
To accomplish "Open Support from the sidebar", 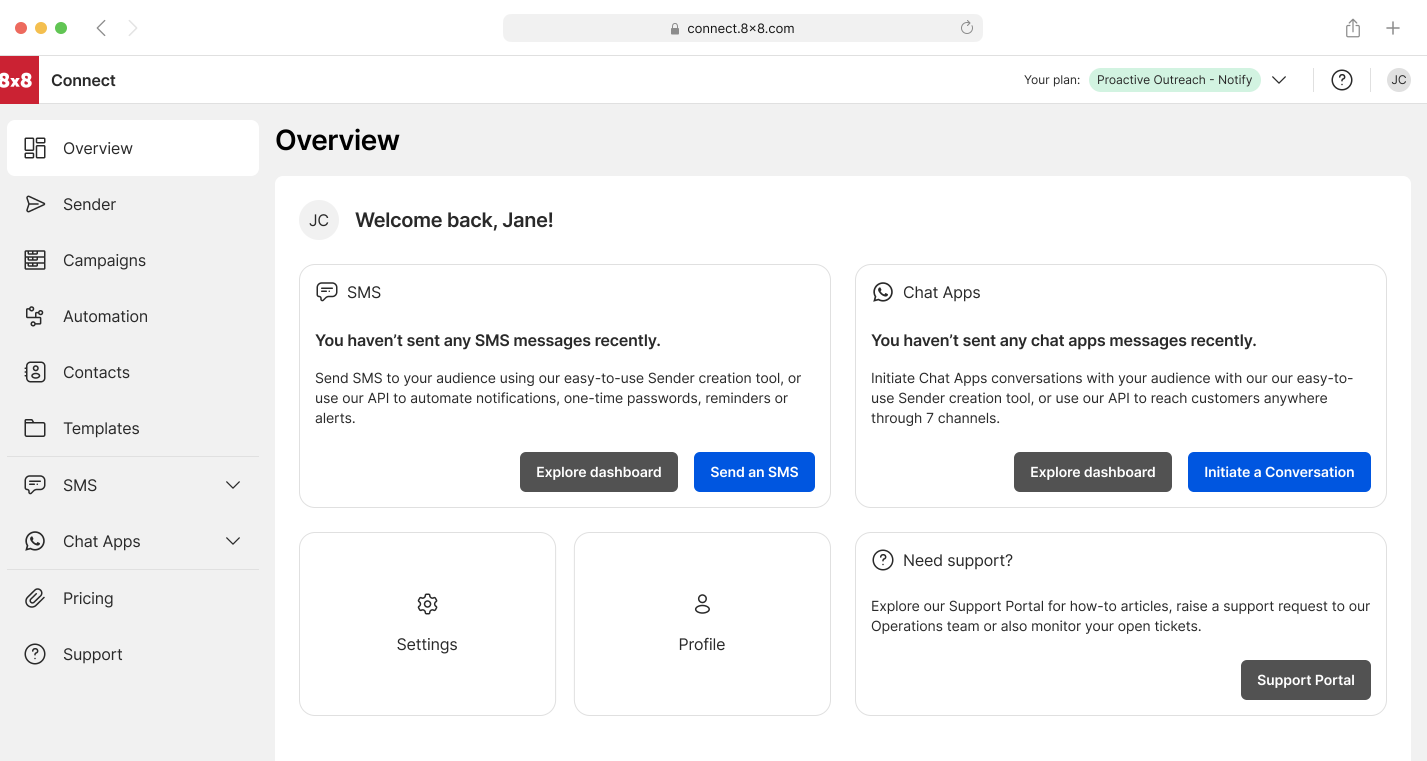I will (133, 654).
